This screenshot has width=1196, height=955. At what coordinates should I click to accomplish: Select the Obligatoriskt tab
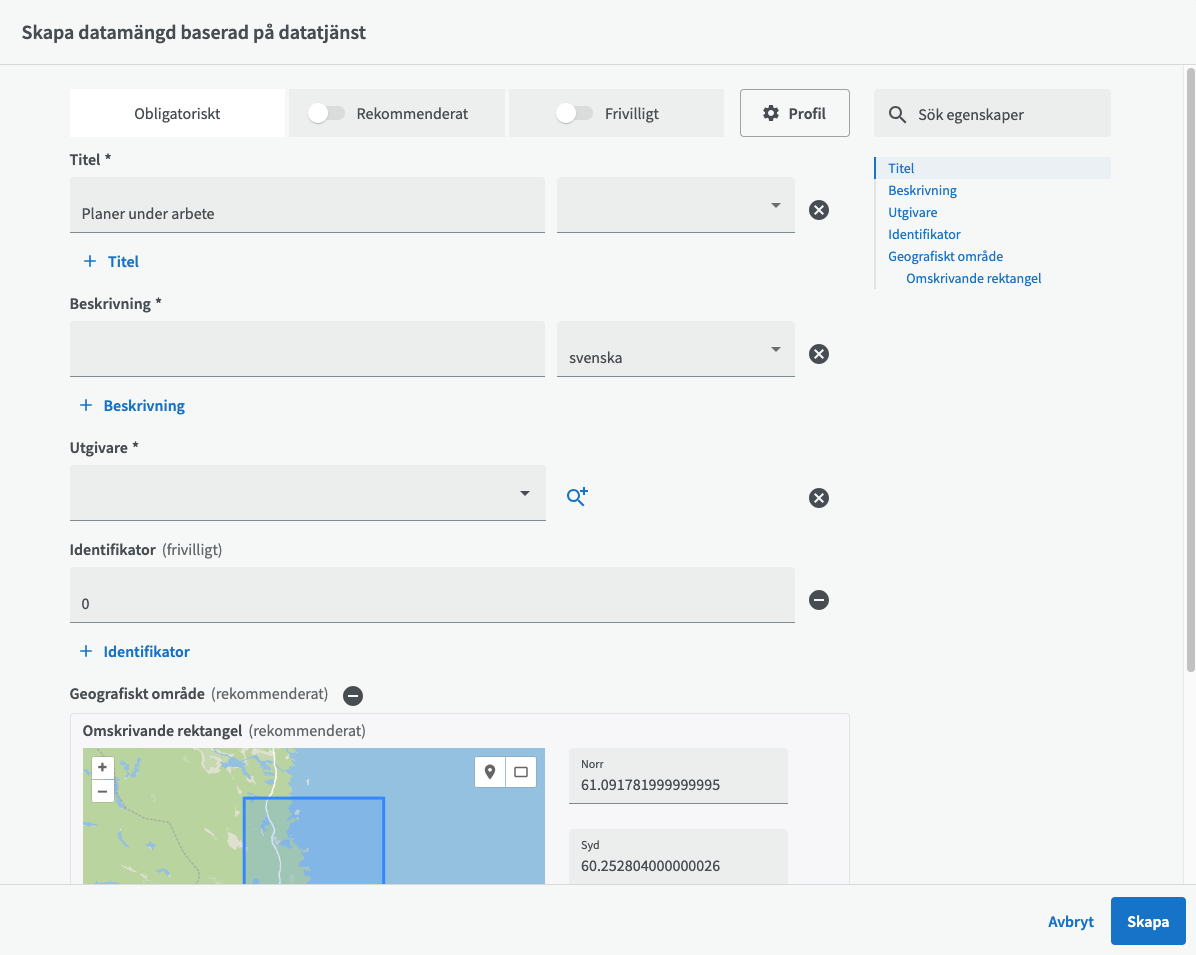177,114
